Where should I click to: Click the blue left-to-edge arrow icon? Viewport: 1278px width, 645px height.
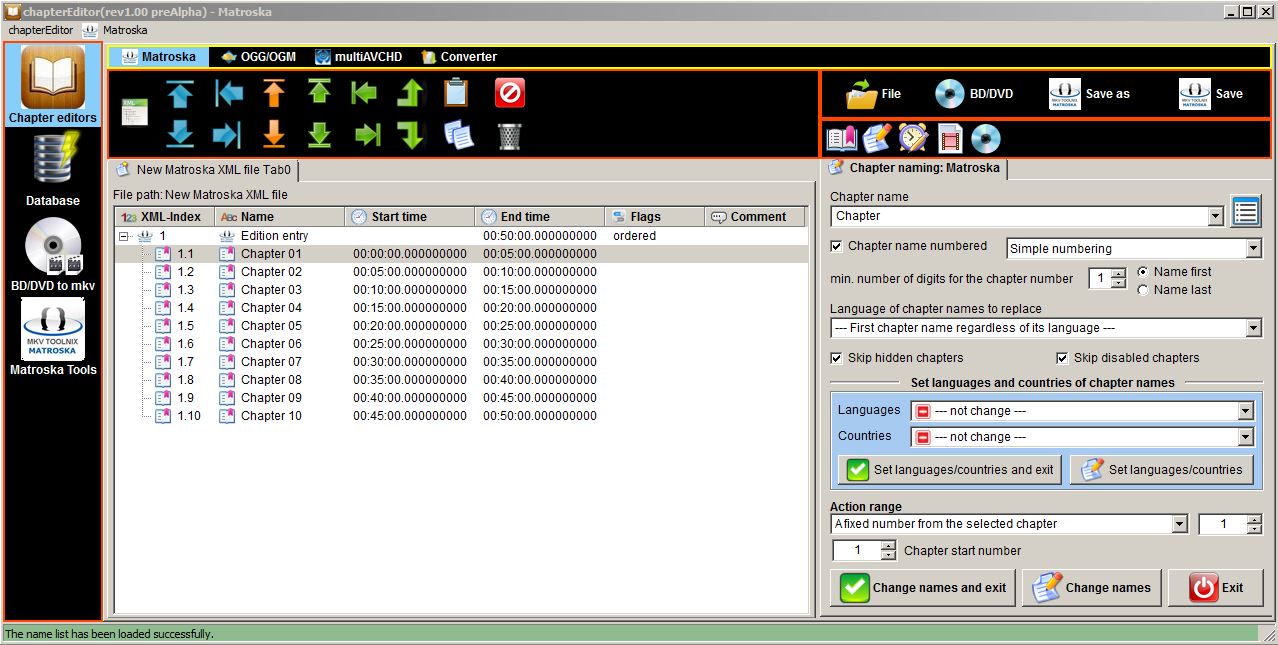tap(228, 93)
